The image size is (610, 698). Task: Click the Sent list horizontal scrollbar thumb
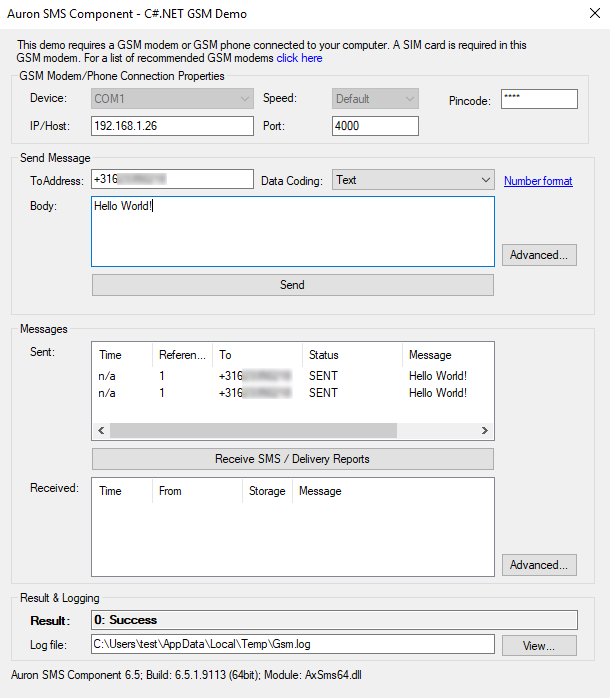pos(253,431)
